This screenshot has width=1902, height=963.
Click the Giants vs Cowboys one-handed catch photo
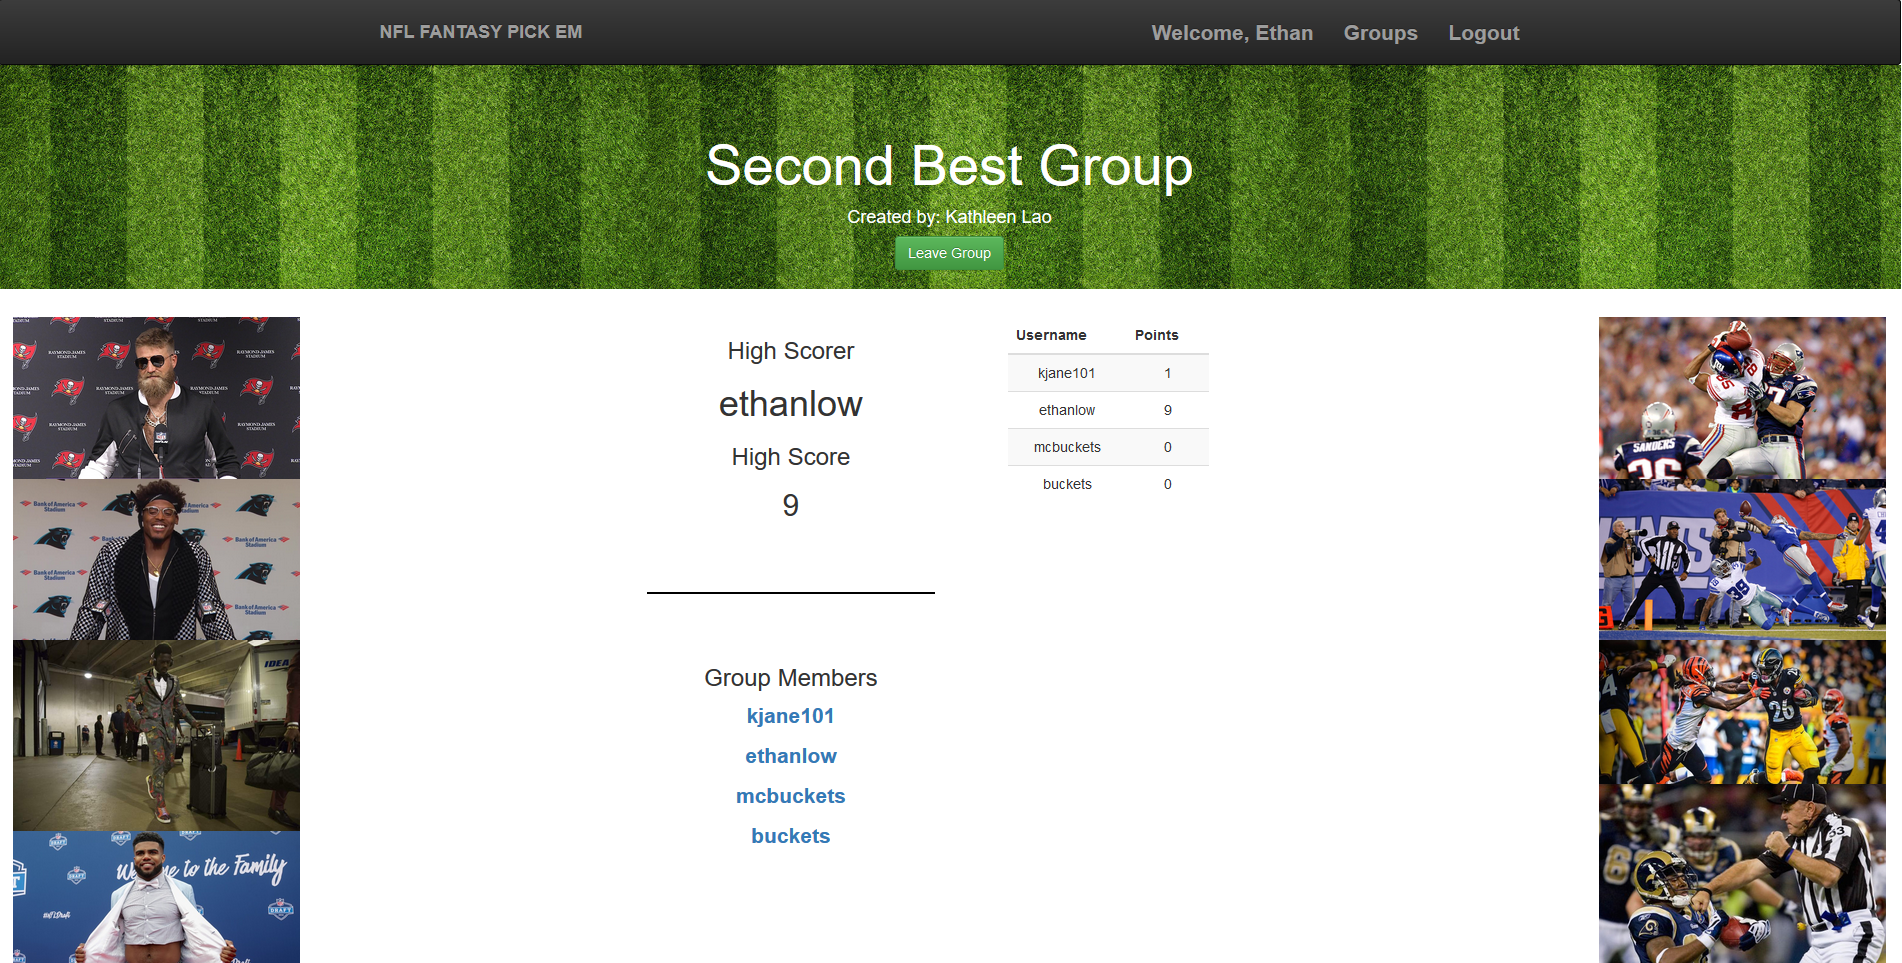coord(1742,559)
